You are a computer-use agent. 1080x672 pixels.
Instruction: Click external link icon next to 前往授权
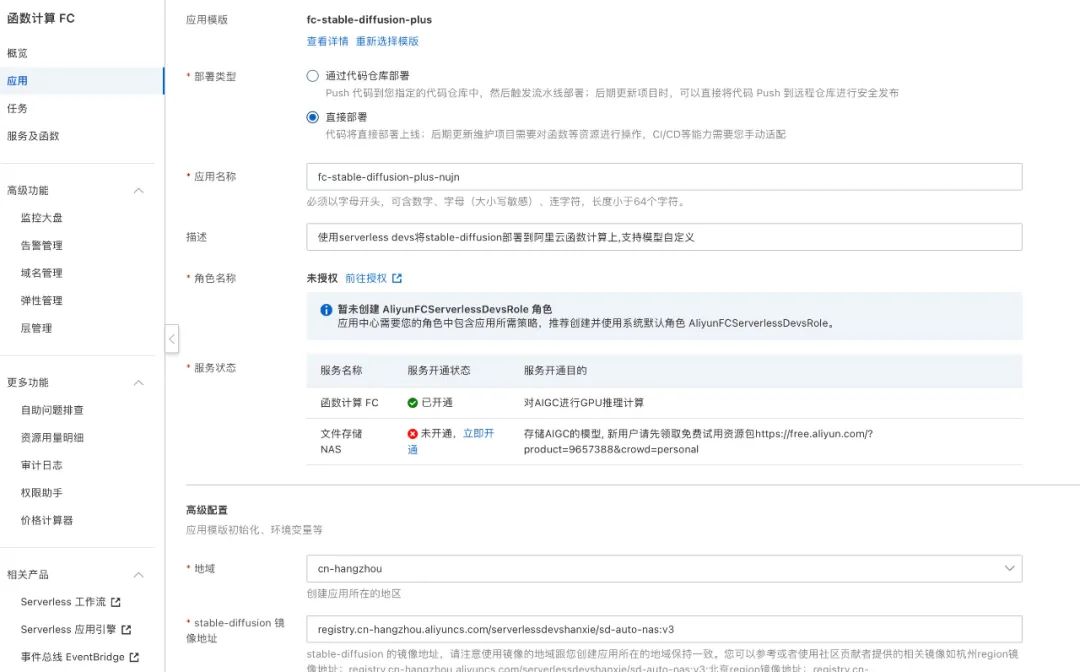point(397,278)
